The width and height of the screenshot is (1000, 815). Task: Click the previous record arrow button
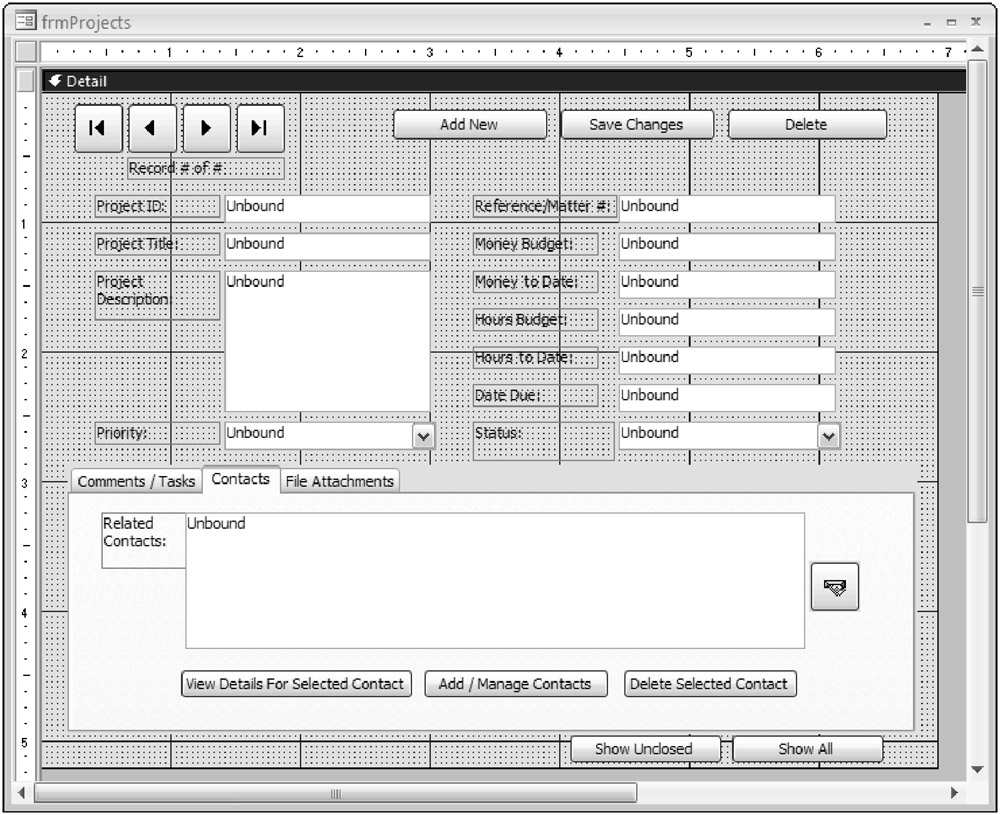152,128
